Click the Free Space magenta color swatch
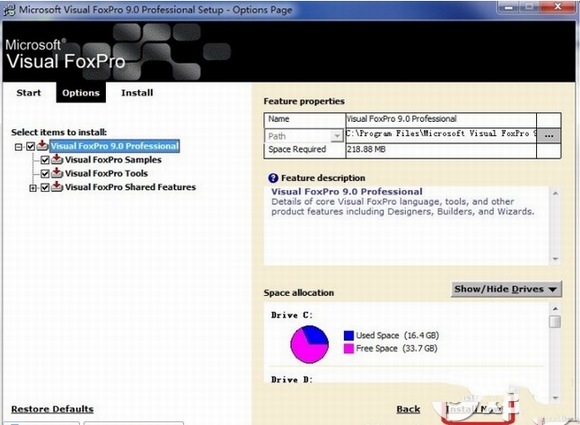Viewport: 580px width, 425px height. click(x=349, y=348)
